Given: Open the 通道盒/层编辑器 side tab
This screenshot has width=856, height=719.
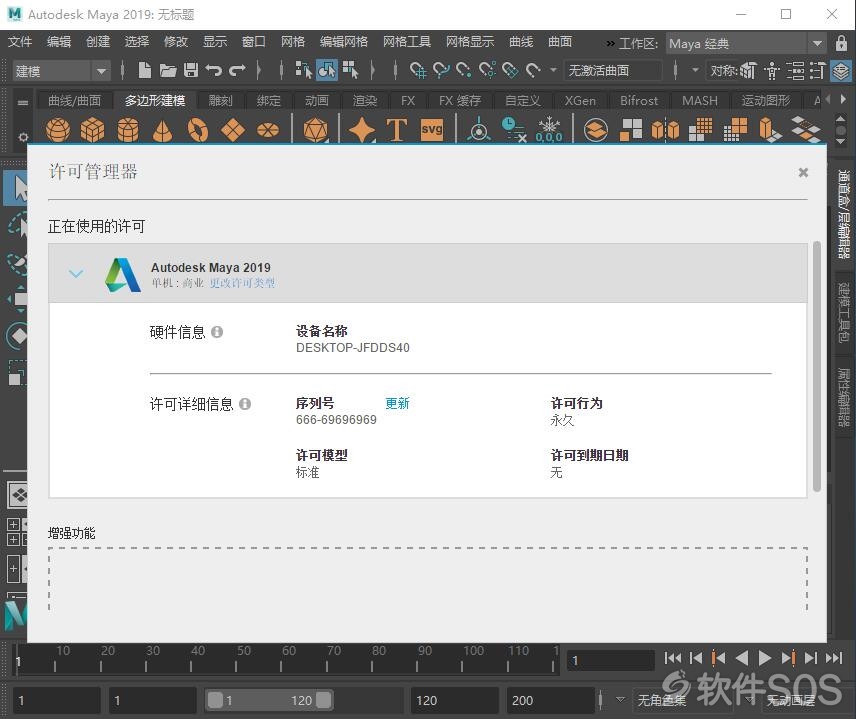Looking at the screenshot, I should pos(845,214).
